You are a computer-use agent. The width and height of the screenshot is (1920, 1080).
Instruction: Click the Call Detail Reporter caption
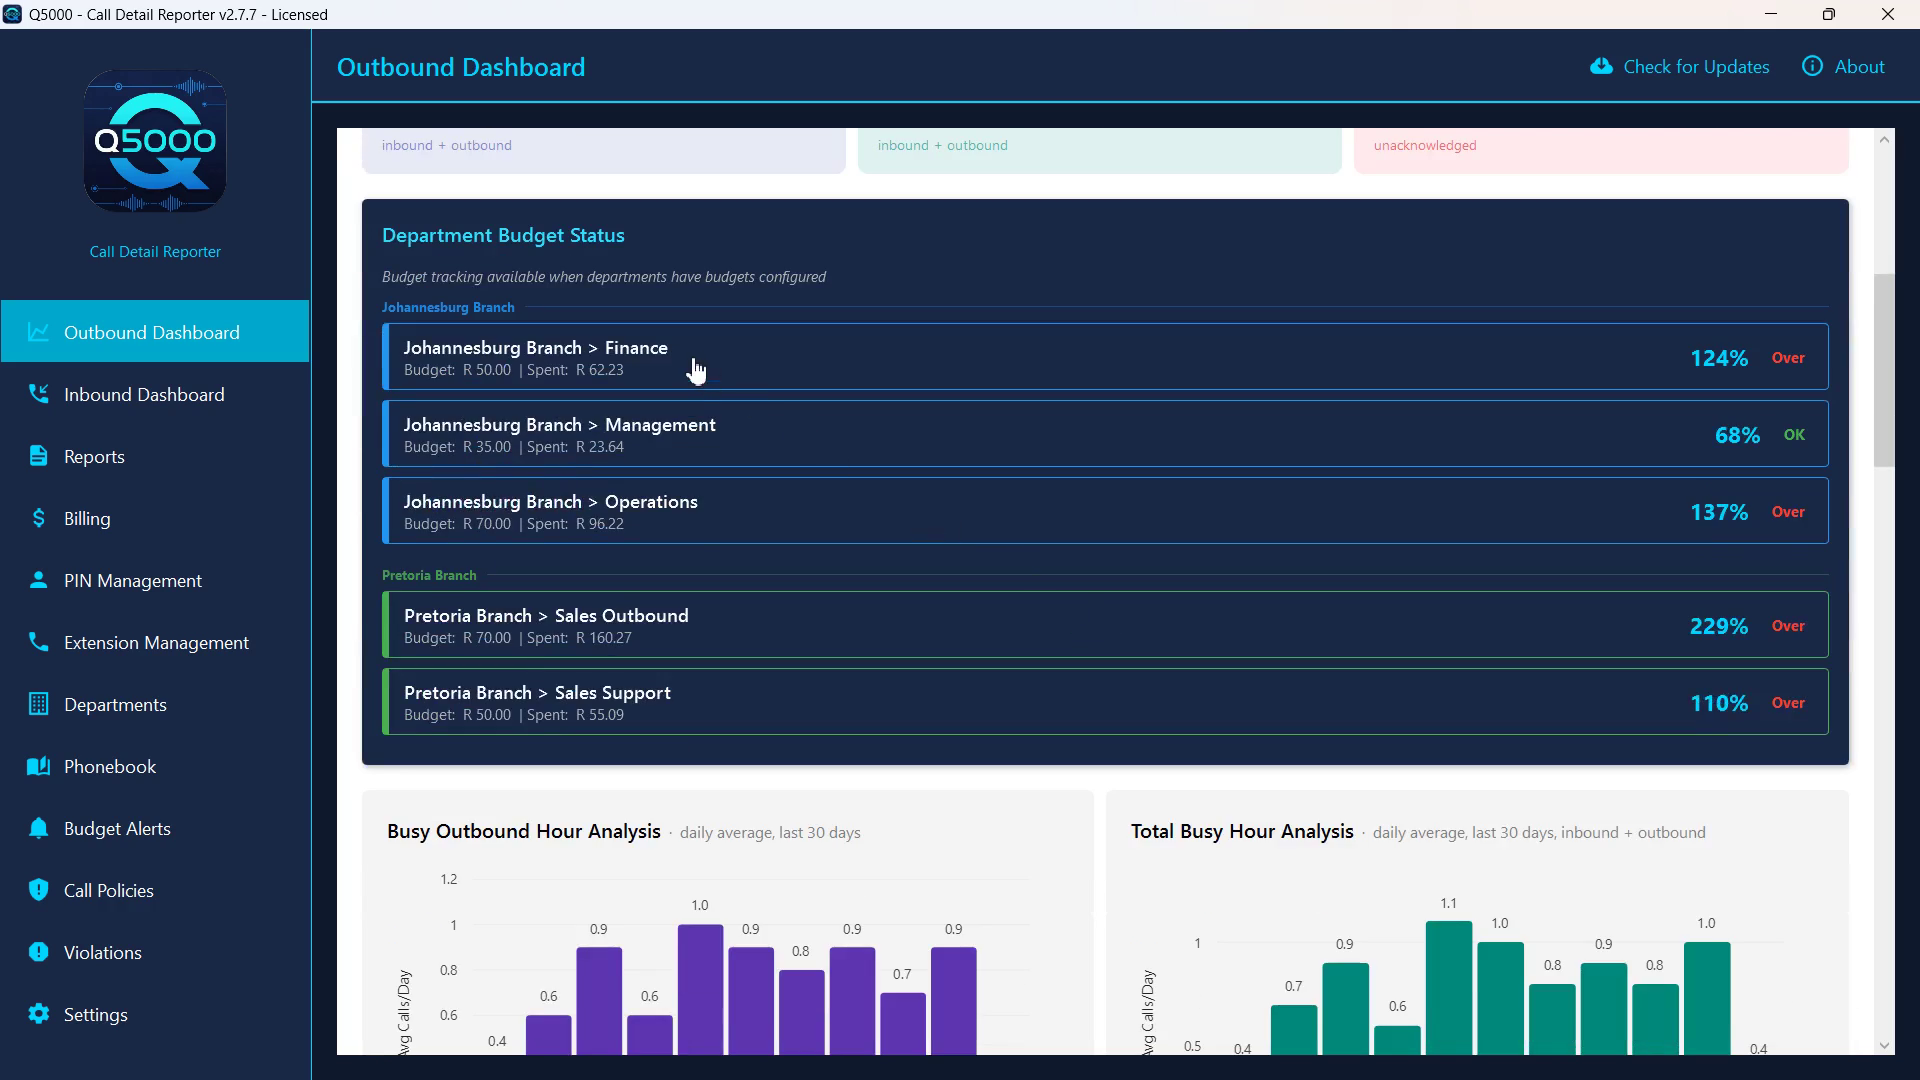coord(155,252)
